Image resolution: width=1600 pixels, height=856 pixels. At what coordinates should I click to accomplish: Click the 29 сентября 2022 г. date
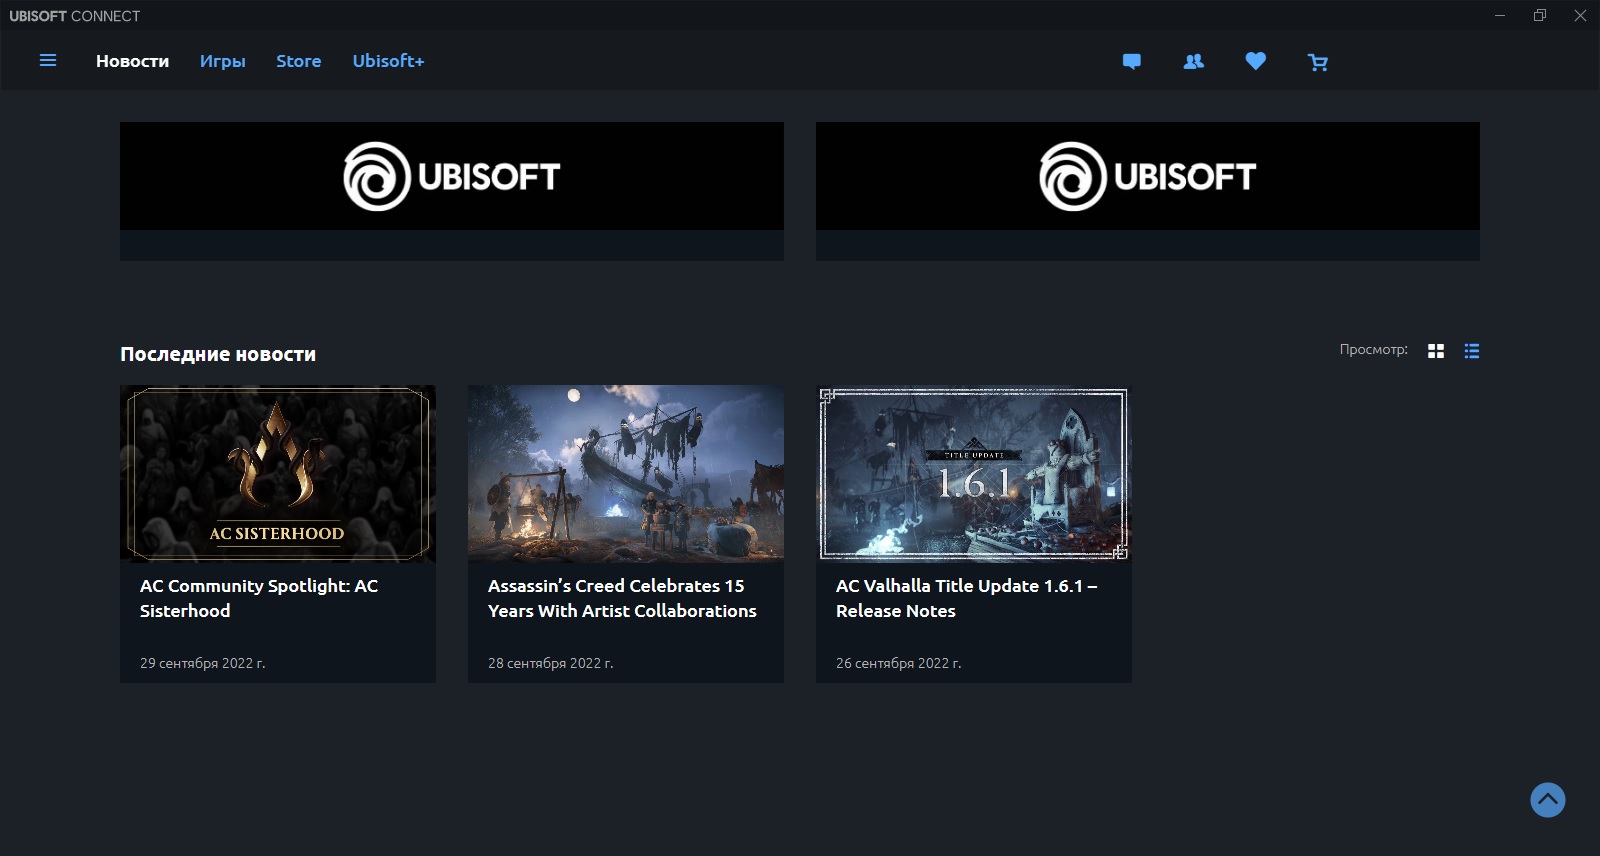click(203, 663)
